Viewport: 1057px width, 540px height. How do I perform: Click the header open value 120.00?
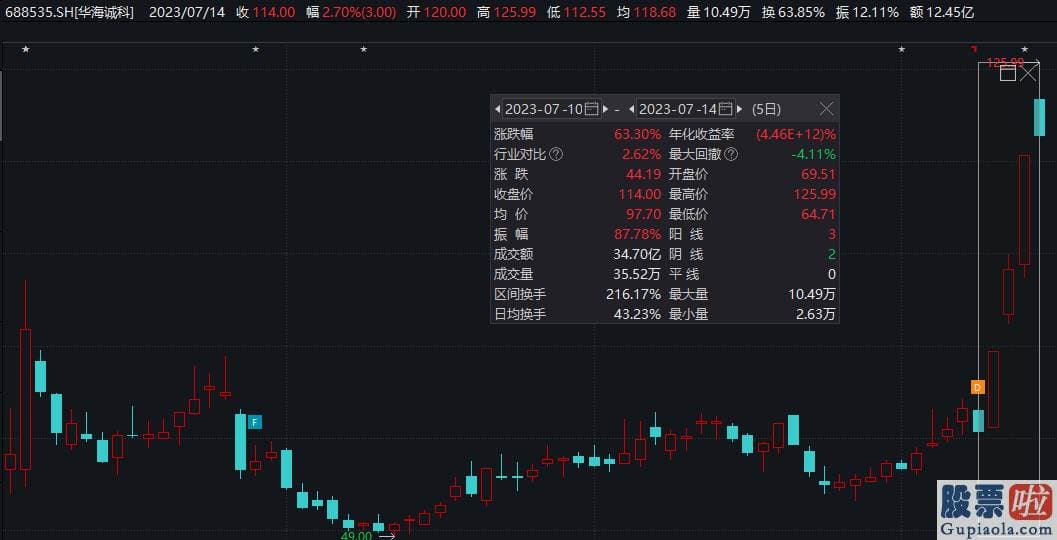[444, 12]
